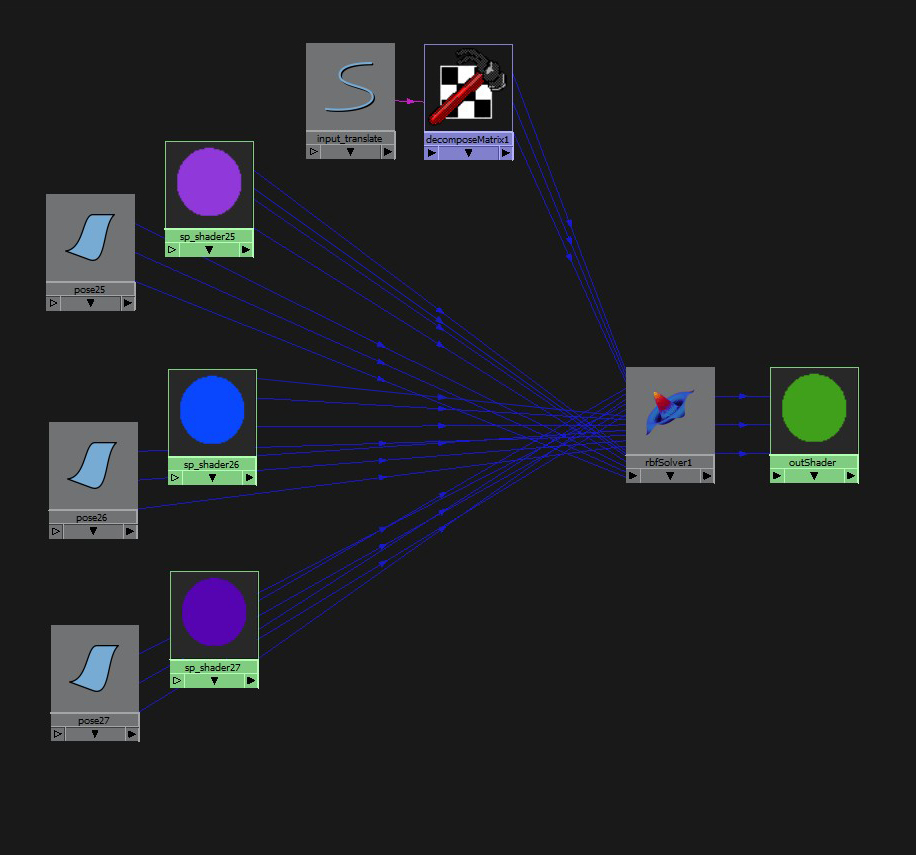Image resolution: width=916 pixels, height=855 pixels.
Task: Open output connections triangle on pose26
Action: (x=130, y=531)
